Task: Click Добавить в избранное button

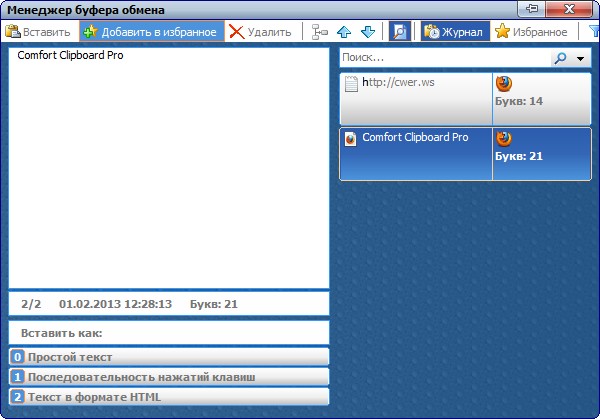Action: coord(152,32)
